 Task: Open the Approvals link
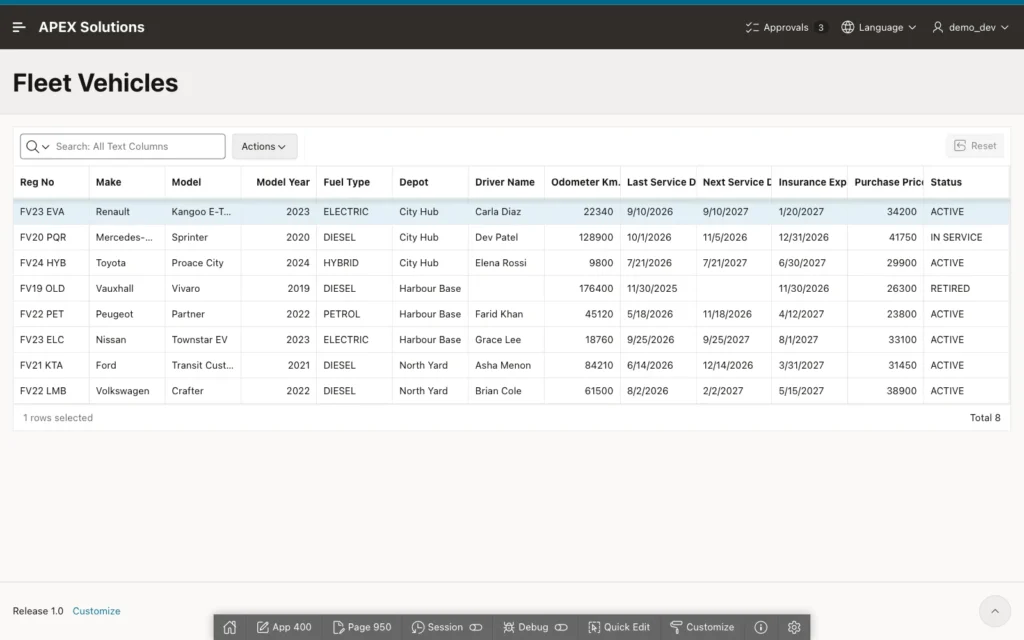tap(786, 27)
